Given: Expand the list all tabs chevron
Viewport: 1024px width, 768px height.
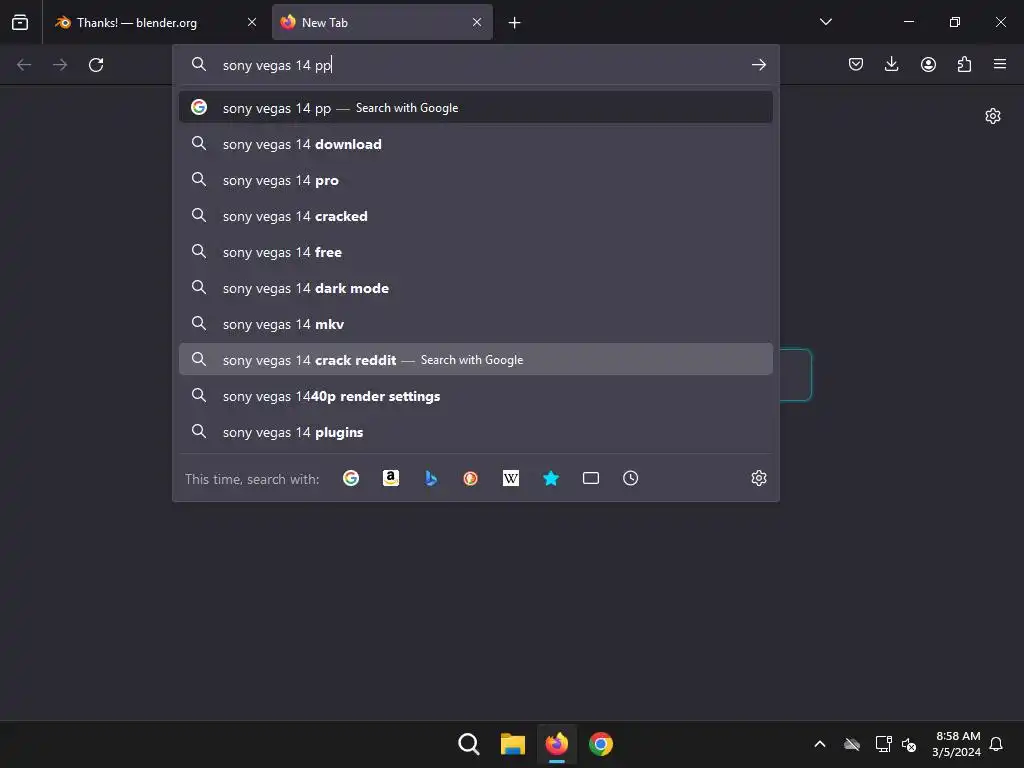Looking at the screenshot, I should tap(826, 22).
